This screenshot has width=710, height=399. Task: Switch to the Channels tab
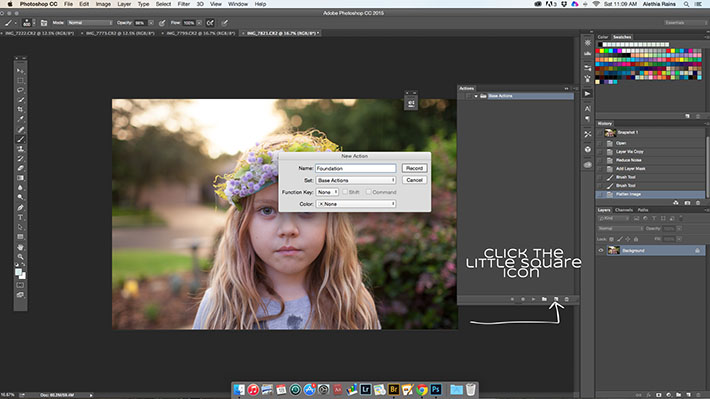coord(624,210)
